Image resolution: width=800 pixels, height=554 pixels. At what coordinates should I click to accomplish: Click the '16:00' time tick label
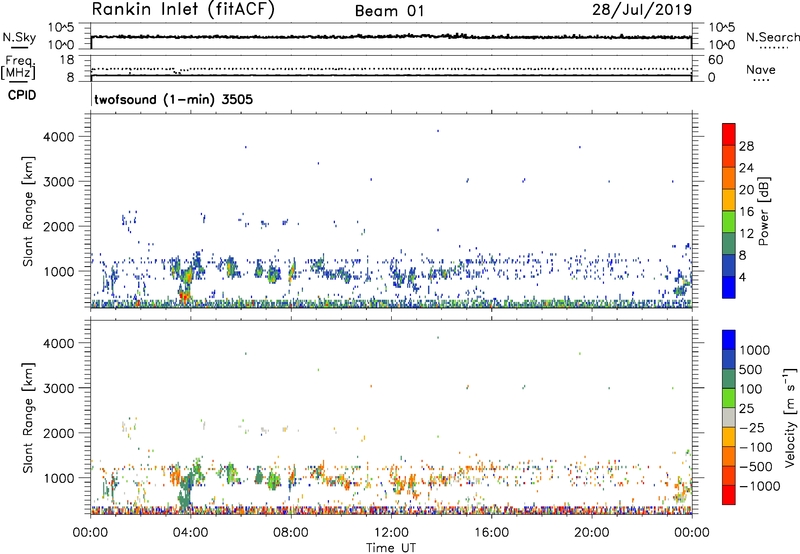[491, 533]
